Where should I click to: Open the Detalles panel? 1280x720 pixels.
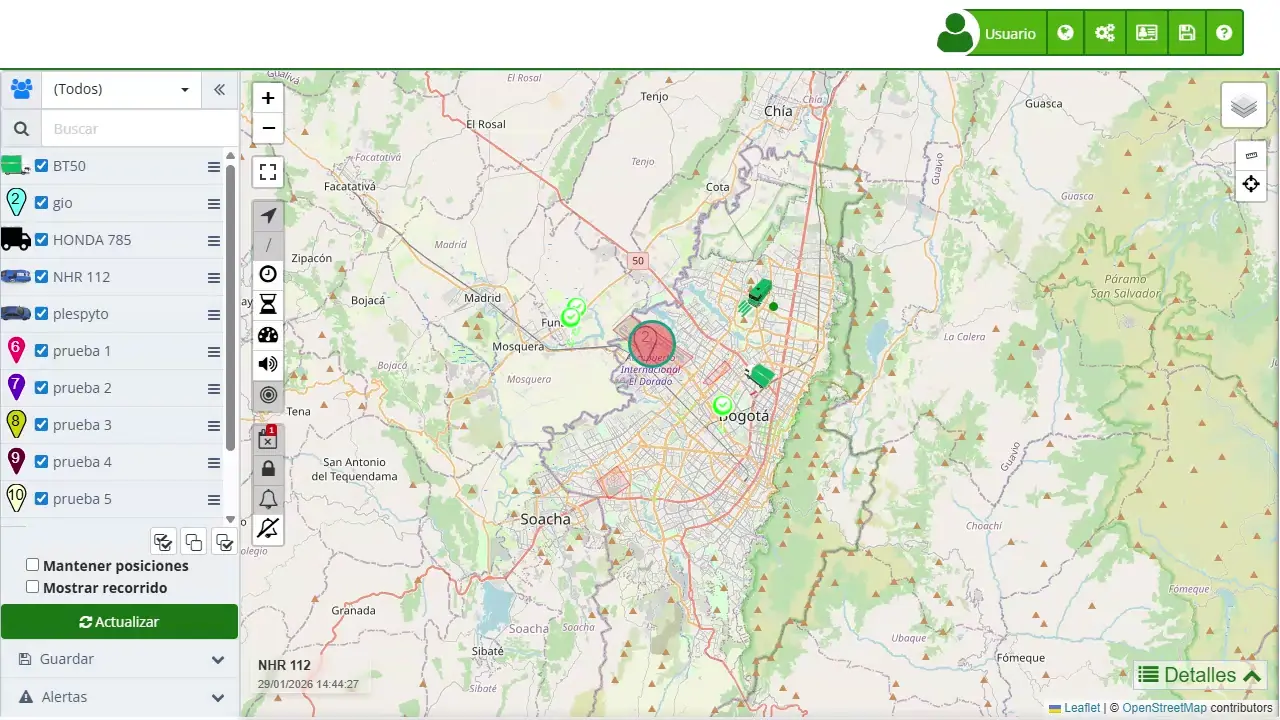point(1200,675)
